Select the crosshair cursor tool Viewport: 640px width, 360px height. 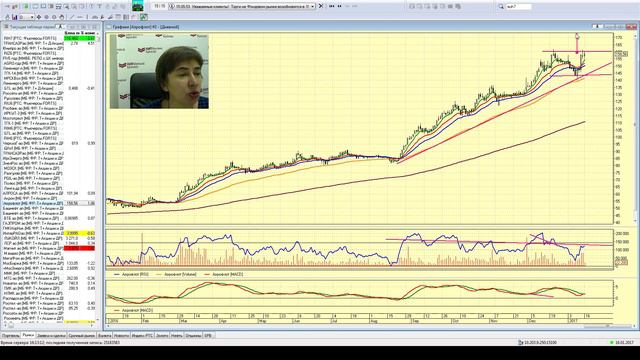(39, 17)
